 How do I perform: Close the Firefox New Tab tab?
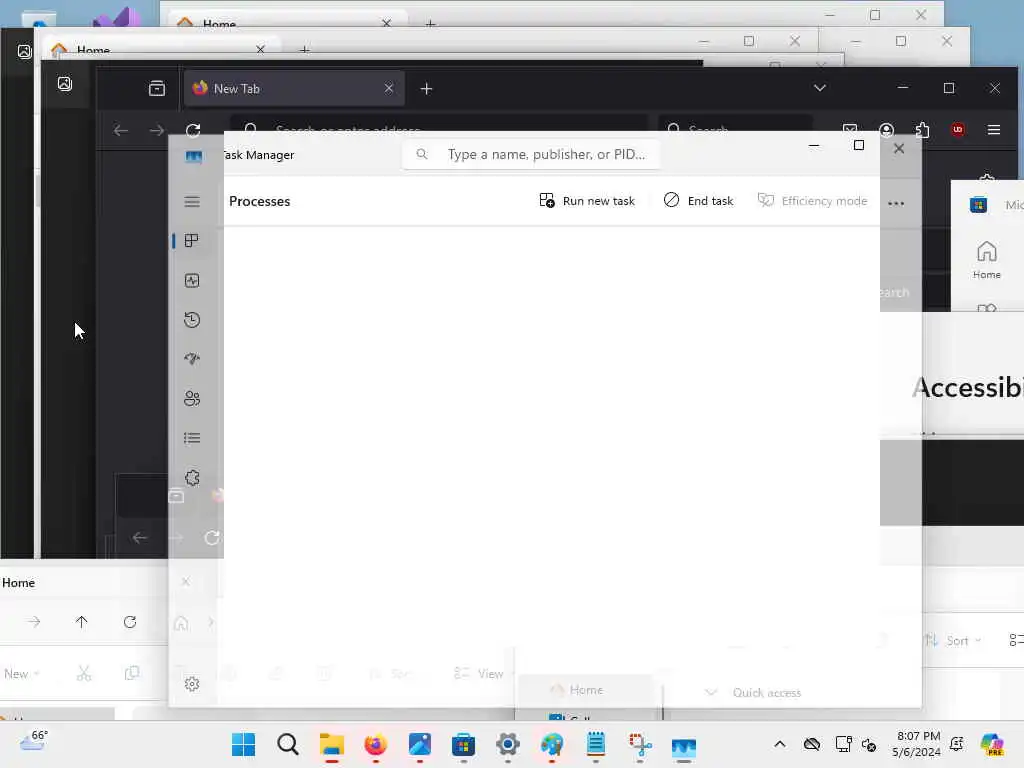389,88
